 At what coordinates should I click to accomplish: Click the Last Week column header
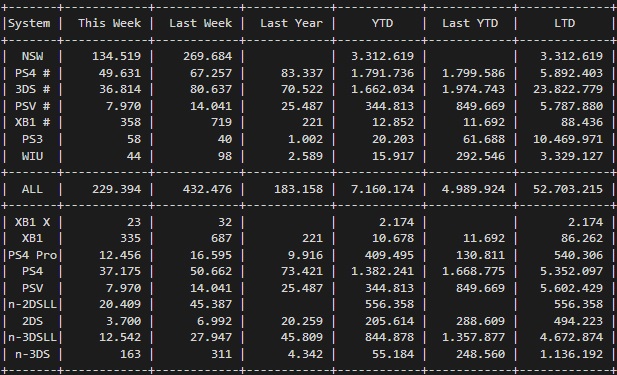(201, 23)
